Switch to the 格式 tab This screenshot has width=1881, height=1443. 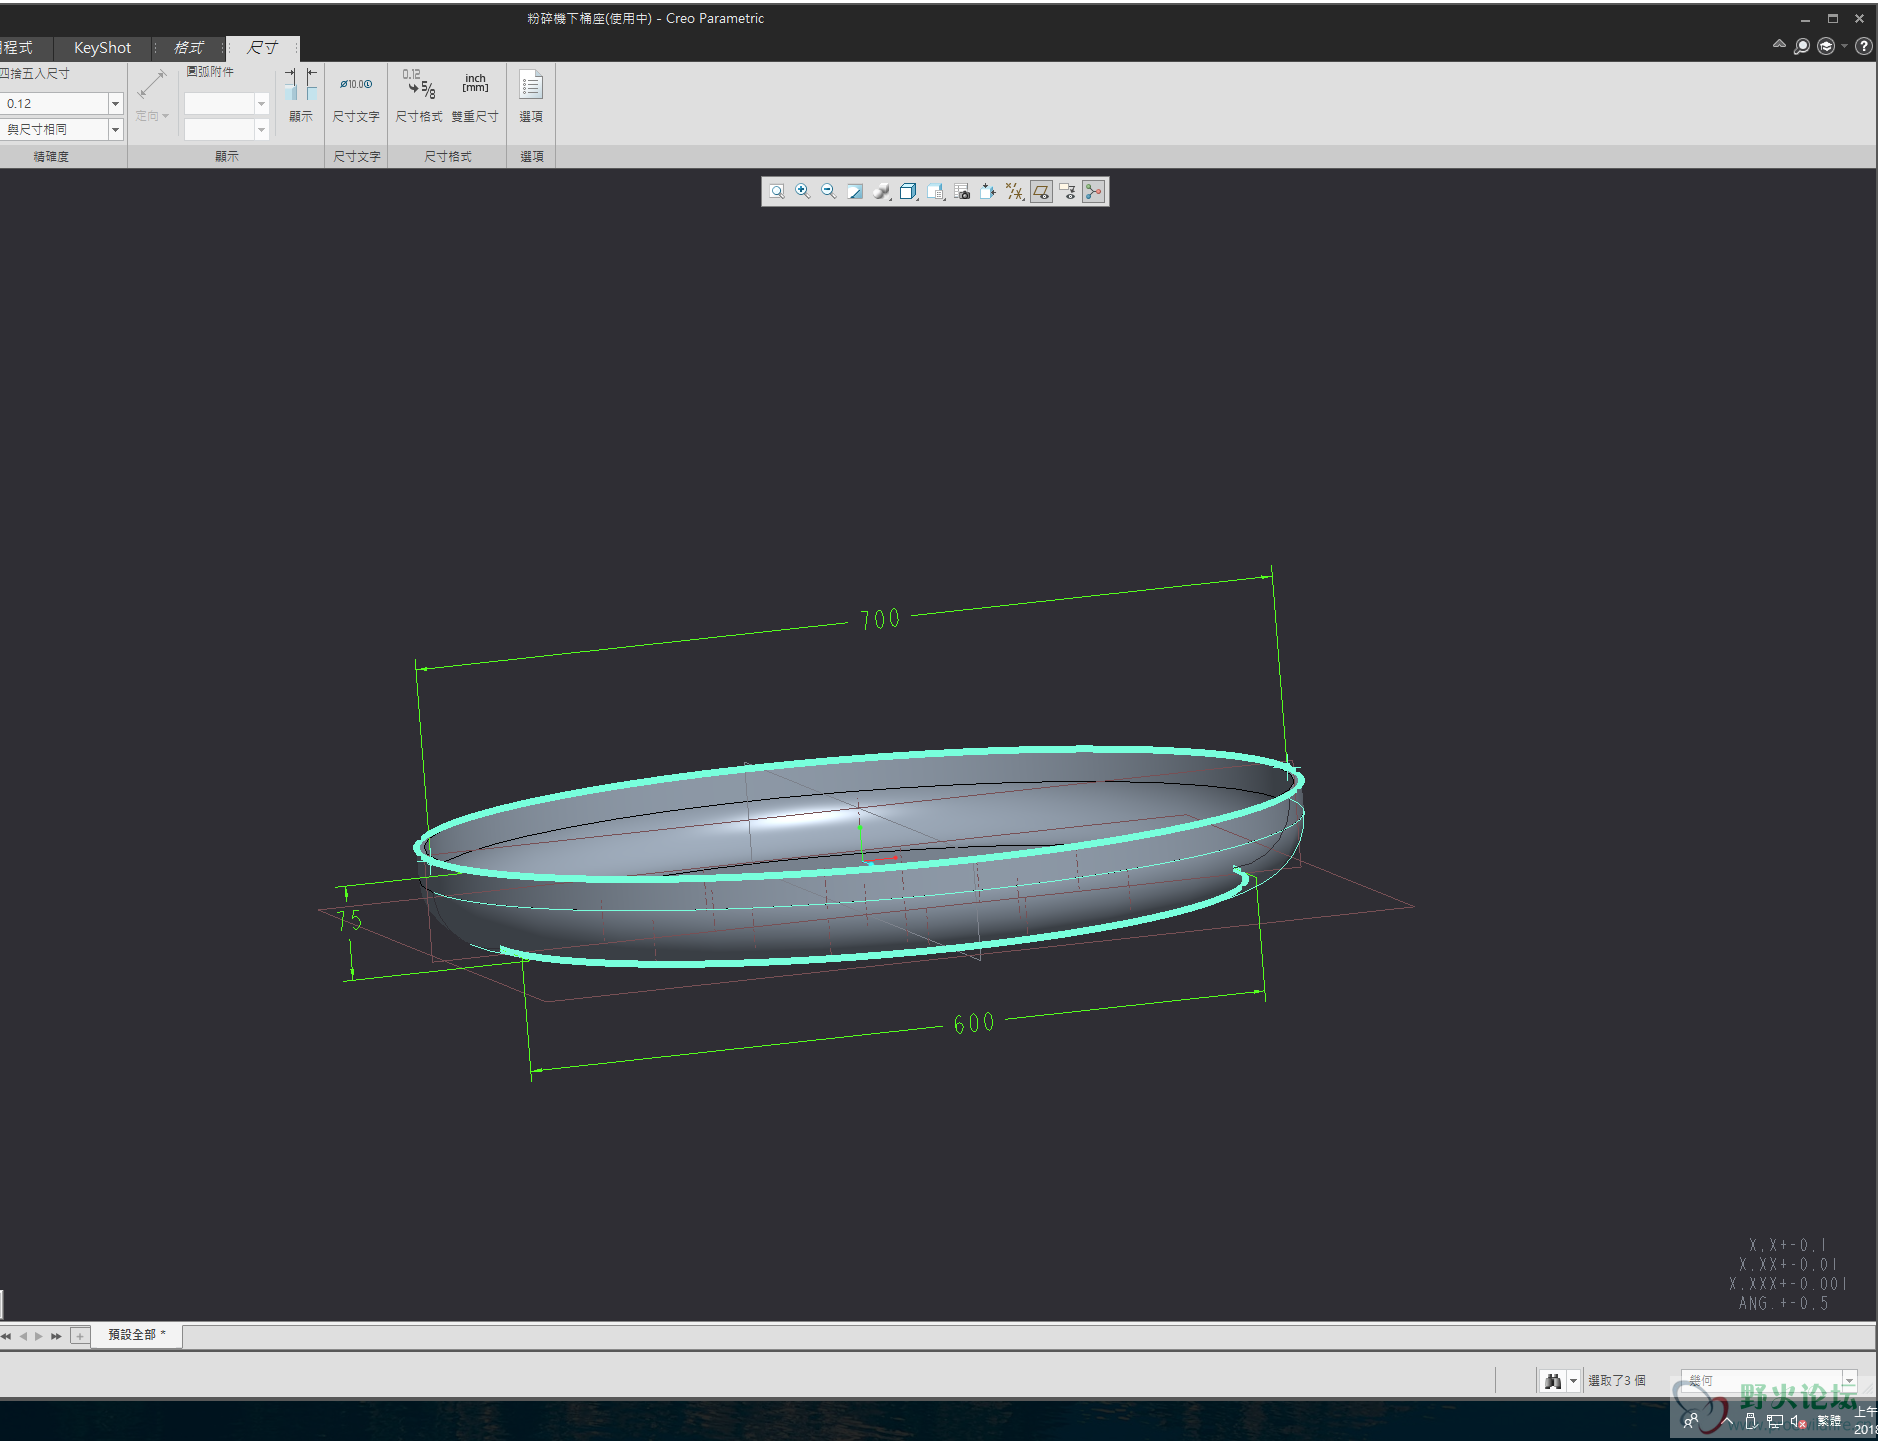(188, 48)
